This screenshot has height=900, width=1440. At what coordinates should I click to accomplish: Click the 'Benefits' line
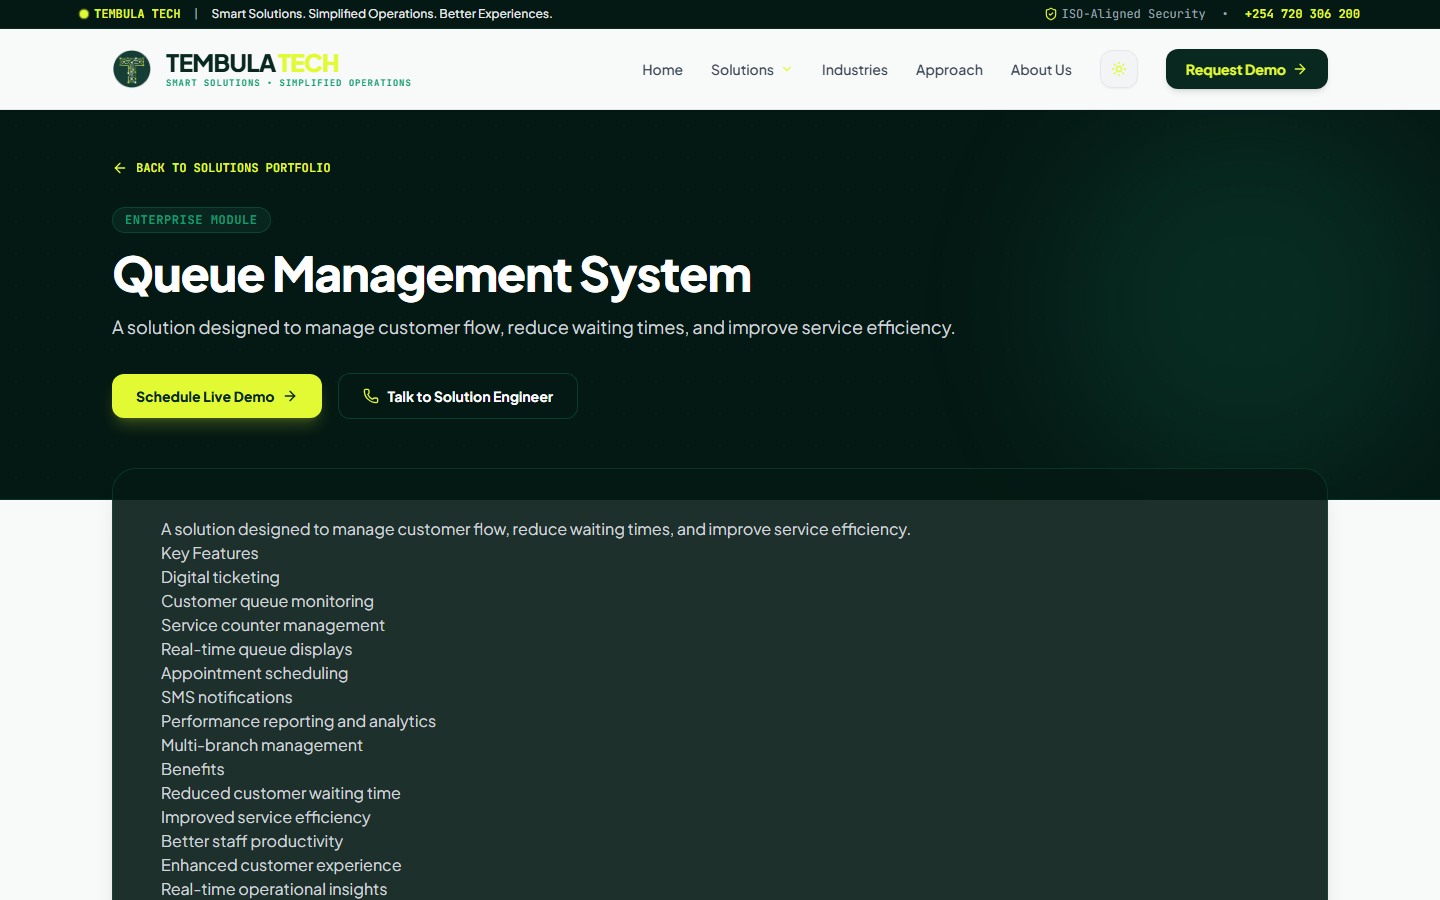click(193, 769)
